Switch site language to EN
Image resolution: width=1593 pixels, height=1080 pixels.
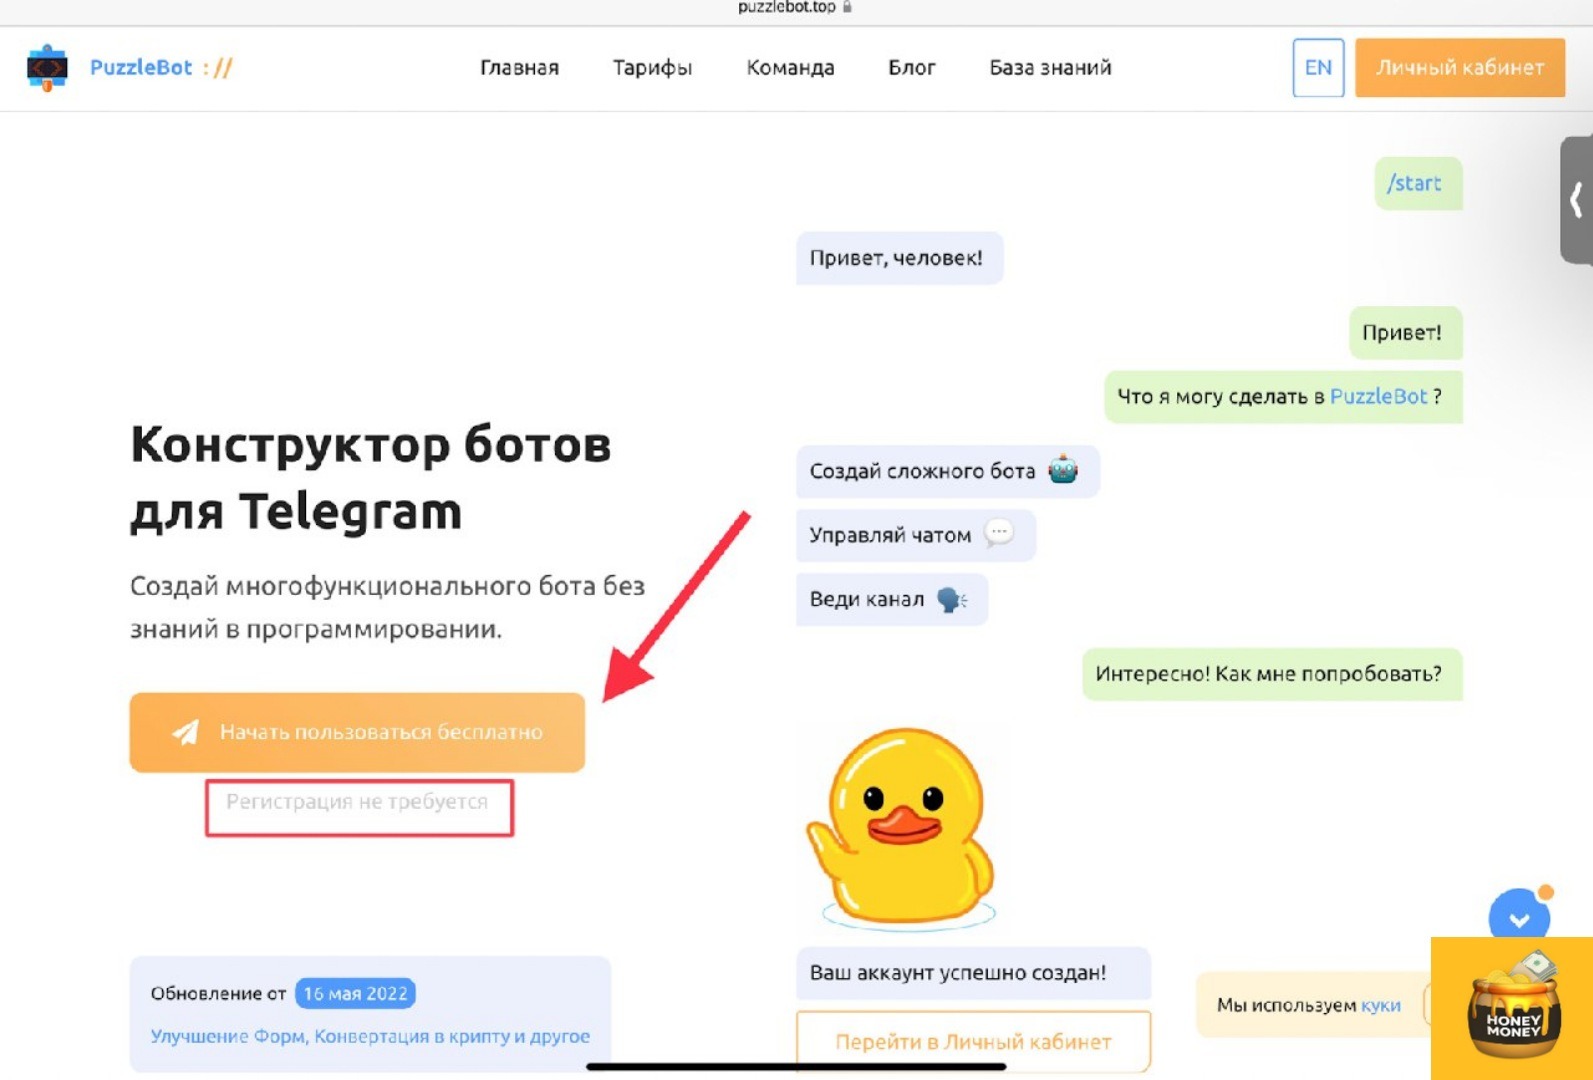(x=1318, y=68)
